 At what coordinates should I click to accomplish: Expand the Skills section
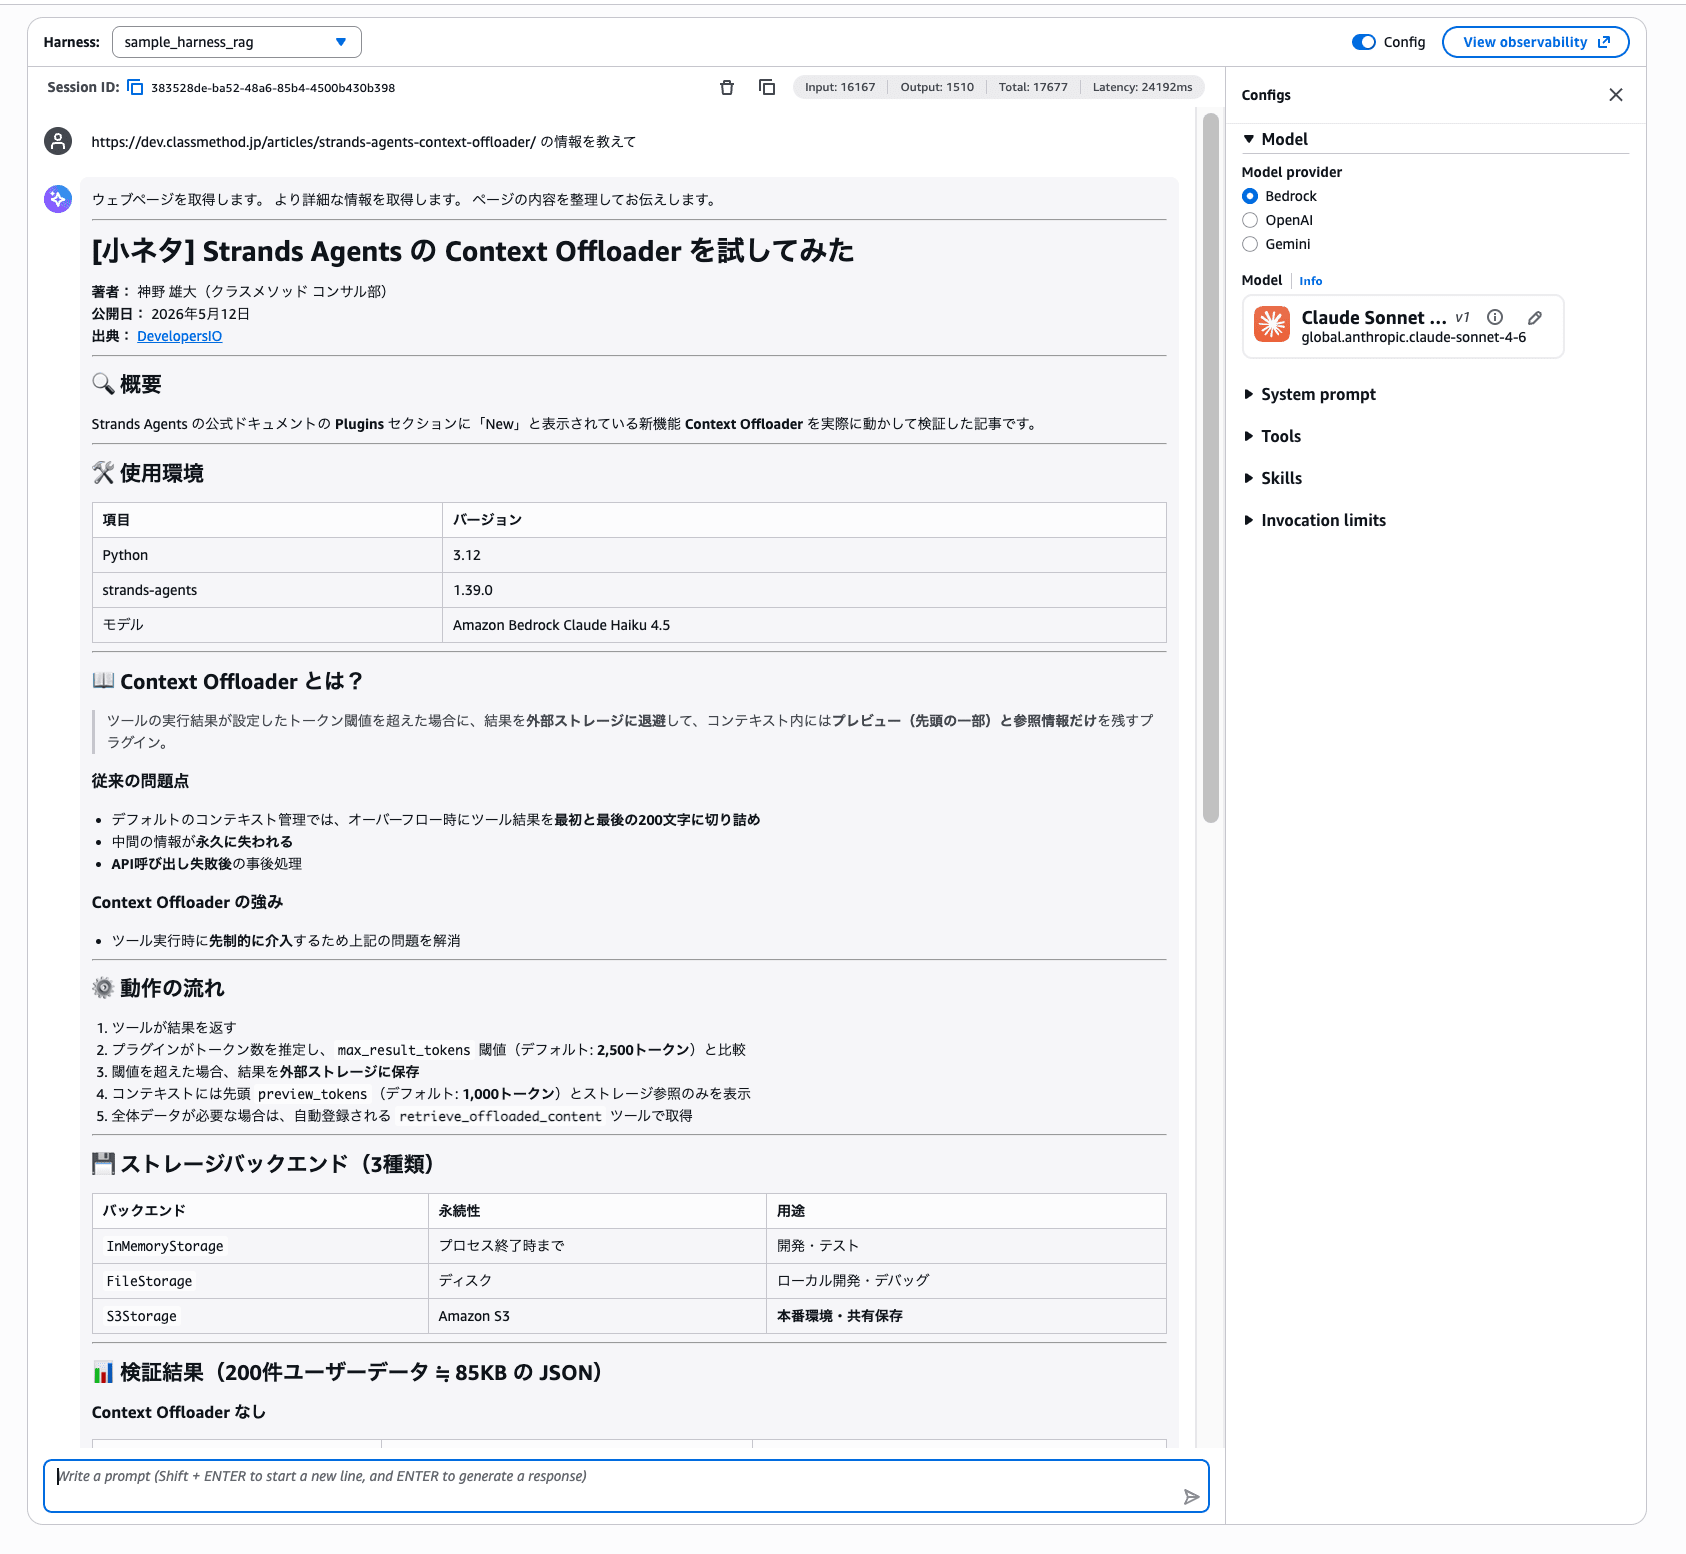click(1273, 478)
